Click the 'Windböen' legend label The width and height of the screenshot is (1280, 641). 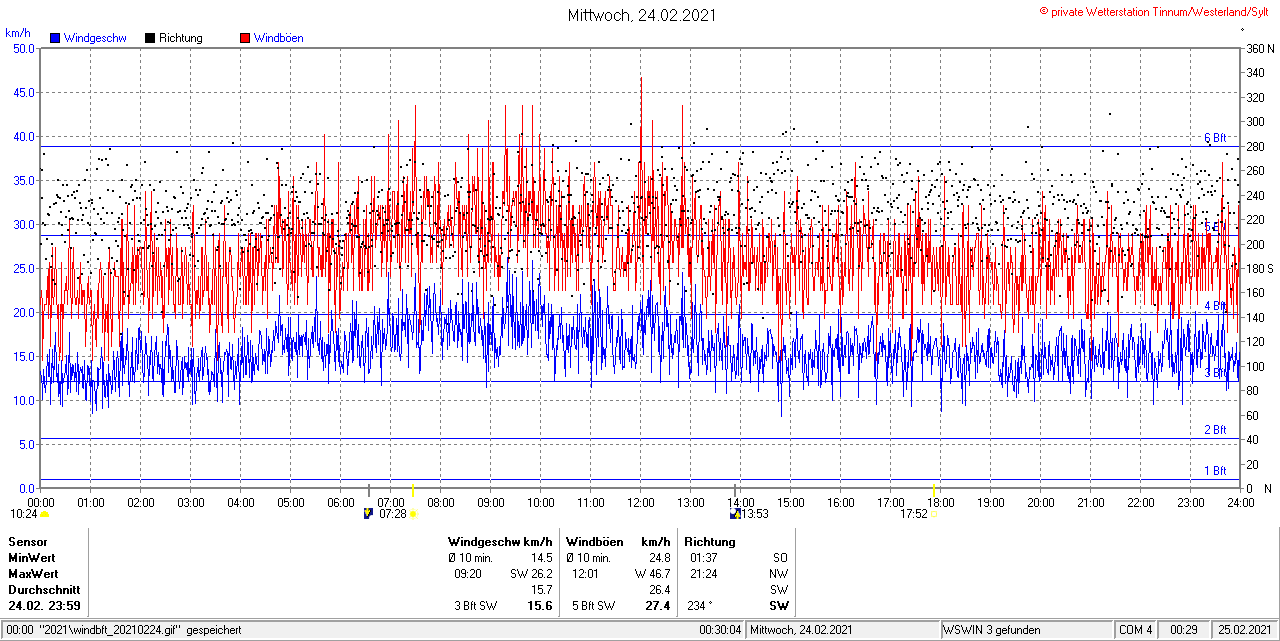click(x=279, y=38)
